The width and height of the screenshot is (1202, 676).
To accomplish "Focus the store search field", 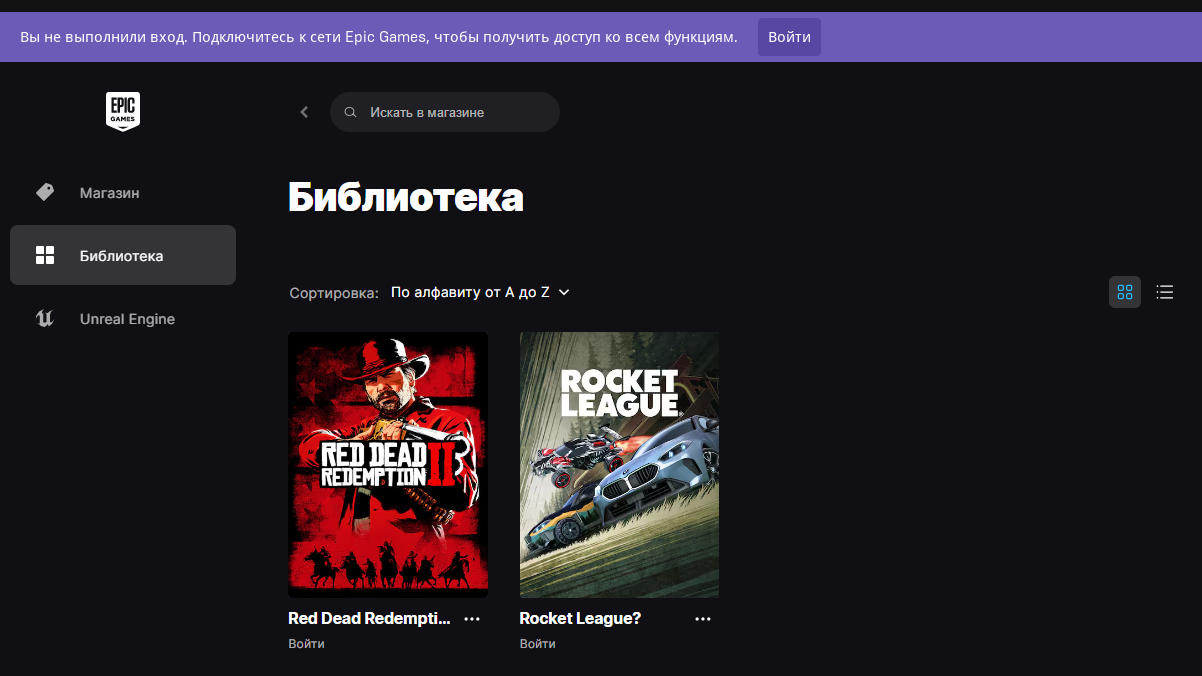I will pos(445,112).
